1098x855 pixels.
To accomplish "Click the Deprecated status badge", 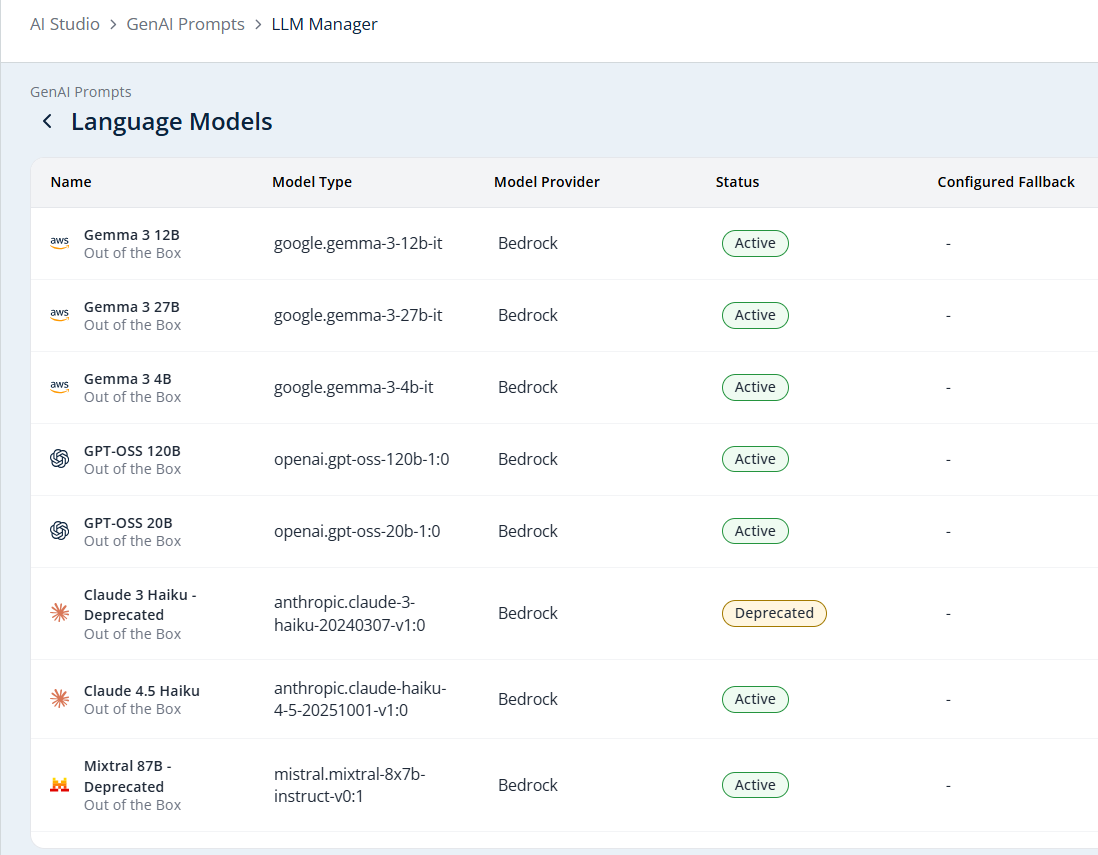I will [774, 613].
